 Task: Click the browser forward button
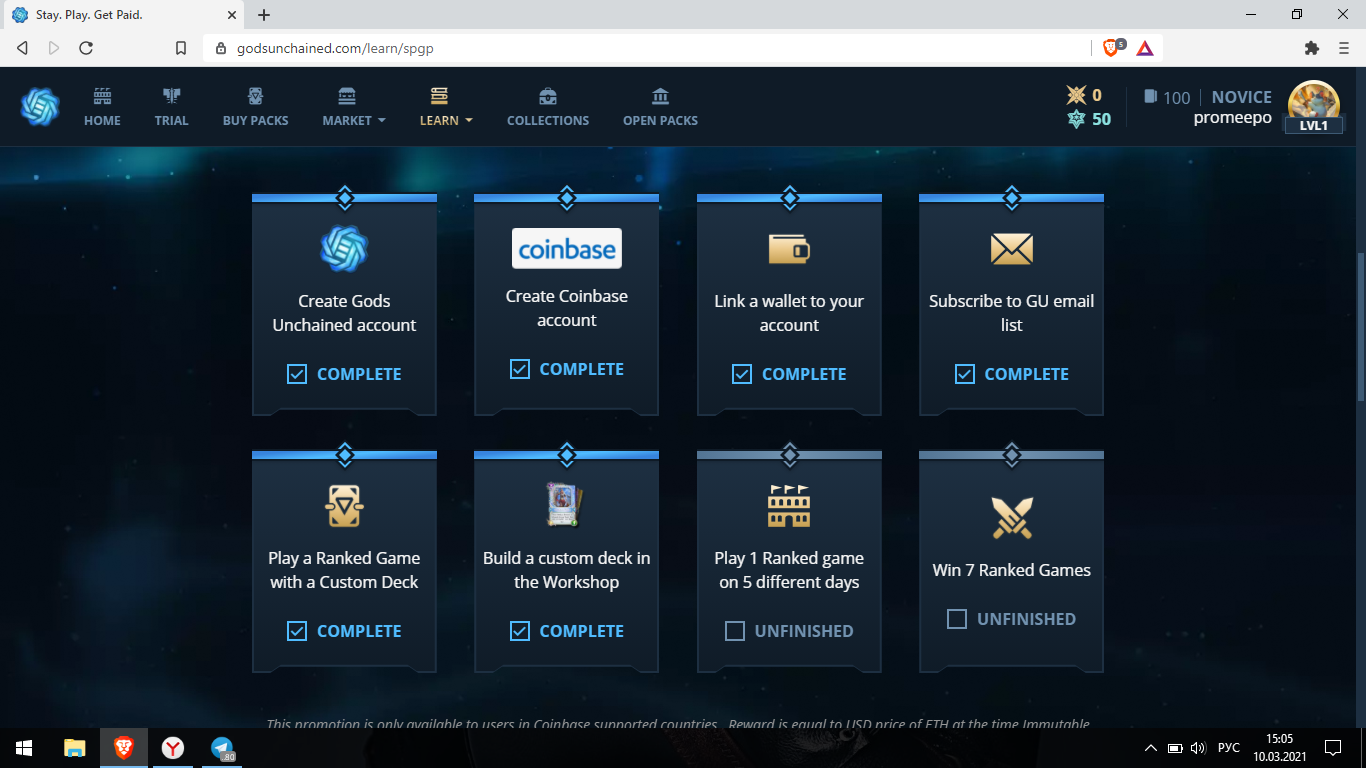54,48
